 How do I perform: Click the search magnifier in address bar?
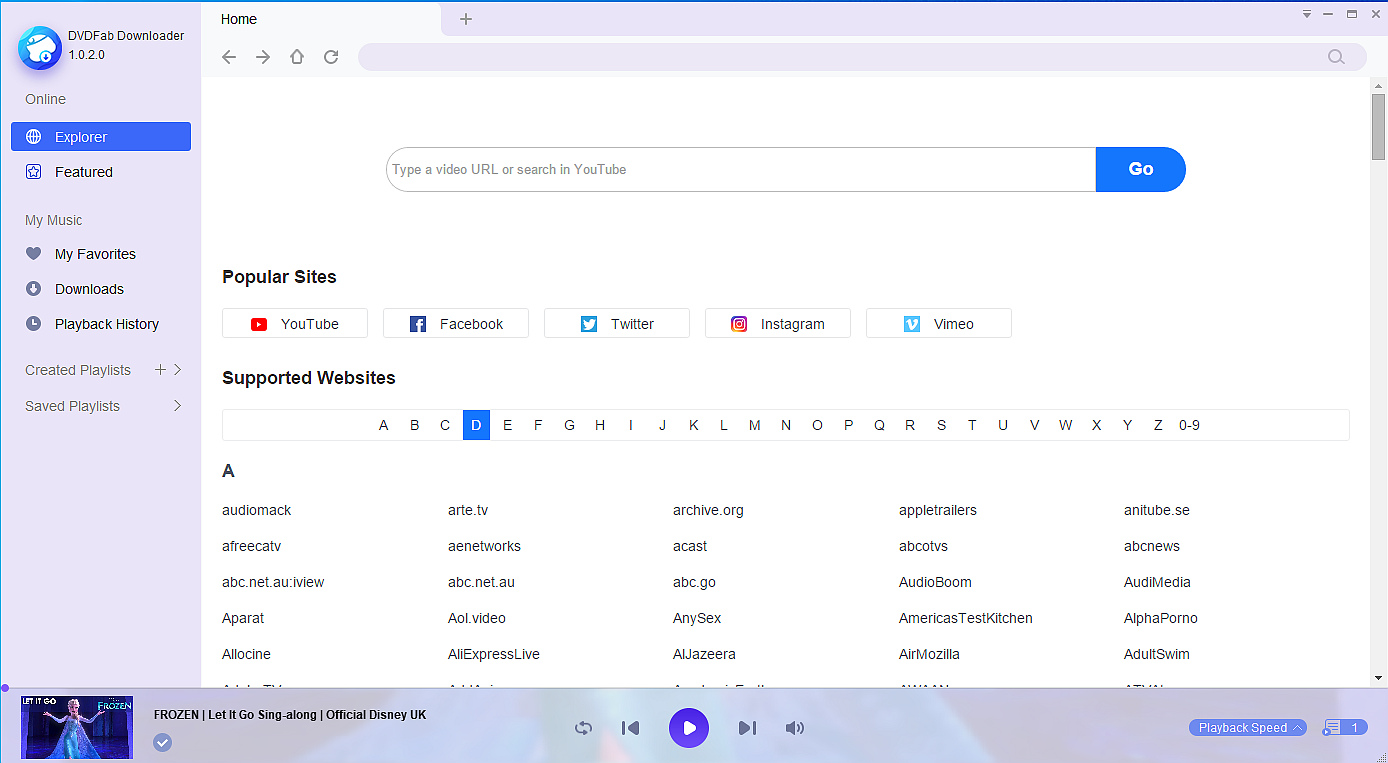click(1336, 57)
